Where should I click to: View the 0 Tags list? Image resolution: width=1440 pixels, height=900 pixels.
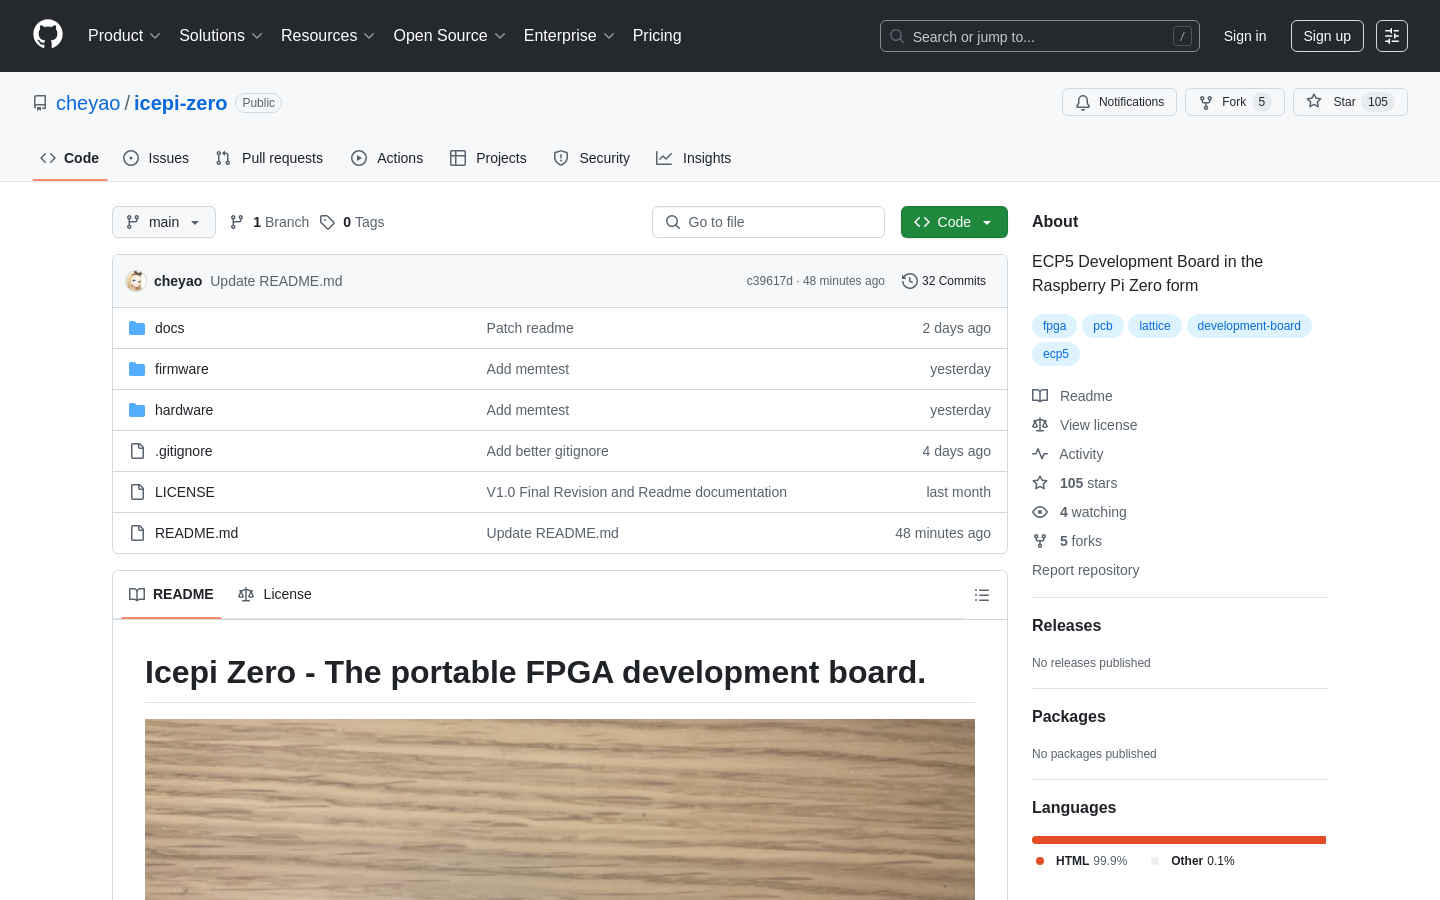352,222
